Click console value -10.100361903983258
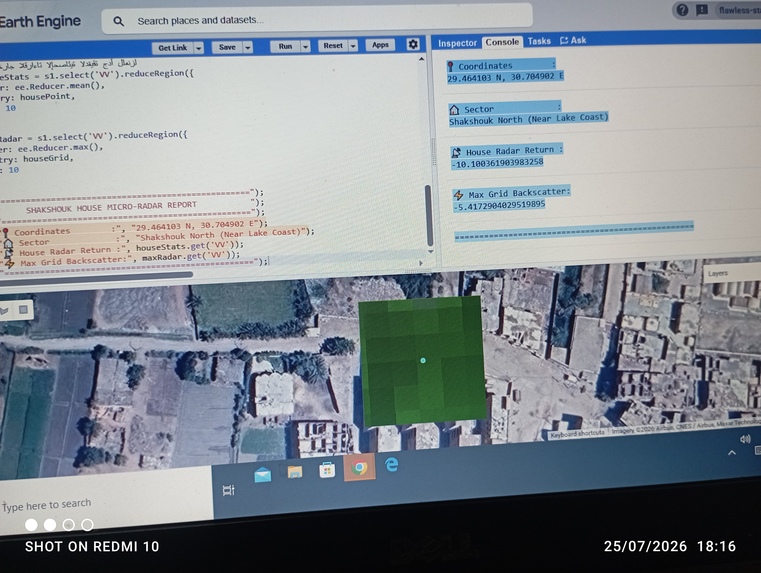 [497, 163]
